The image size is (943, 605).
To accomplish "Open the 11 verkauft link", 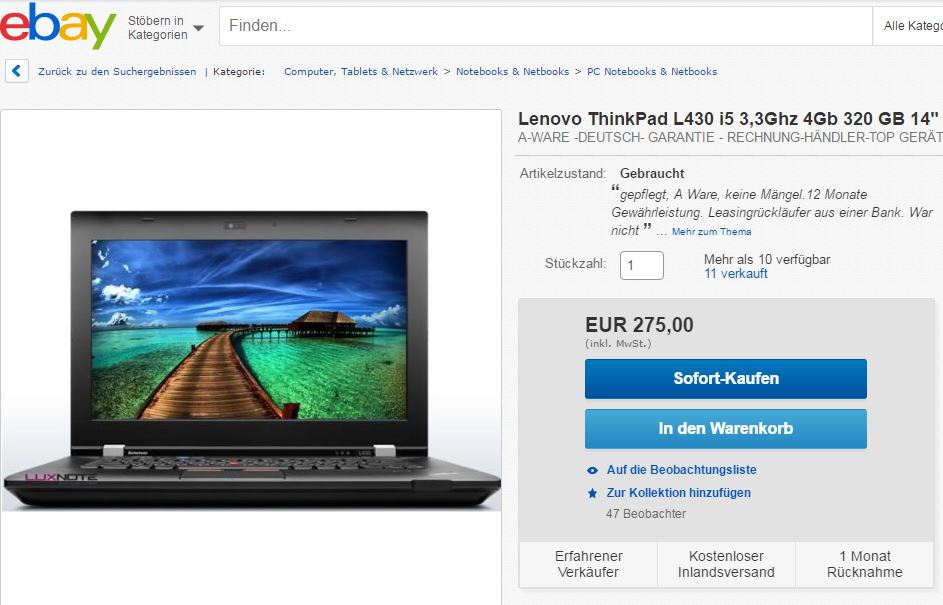I will point(736,274).
